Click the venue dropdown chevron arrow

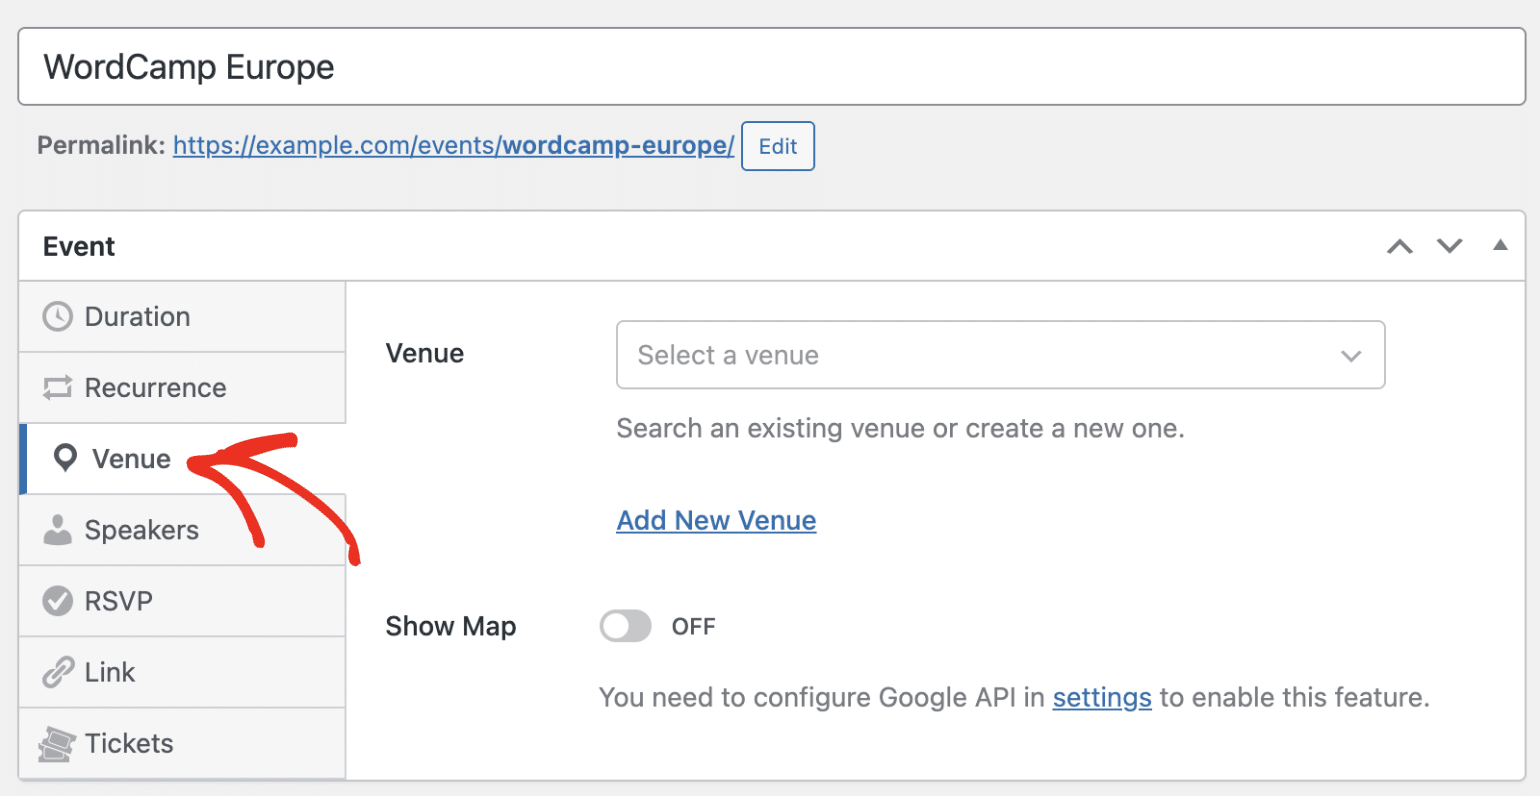point(1351,356)
